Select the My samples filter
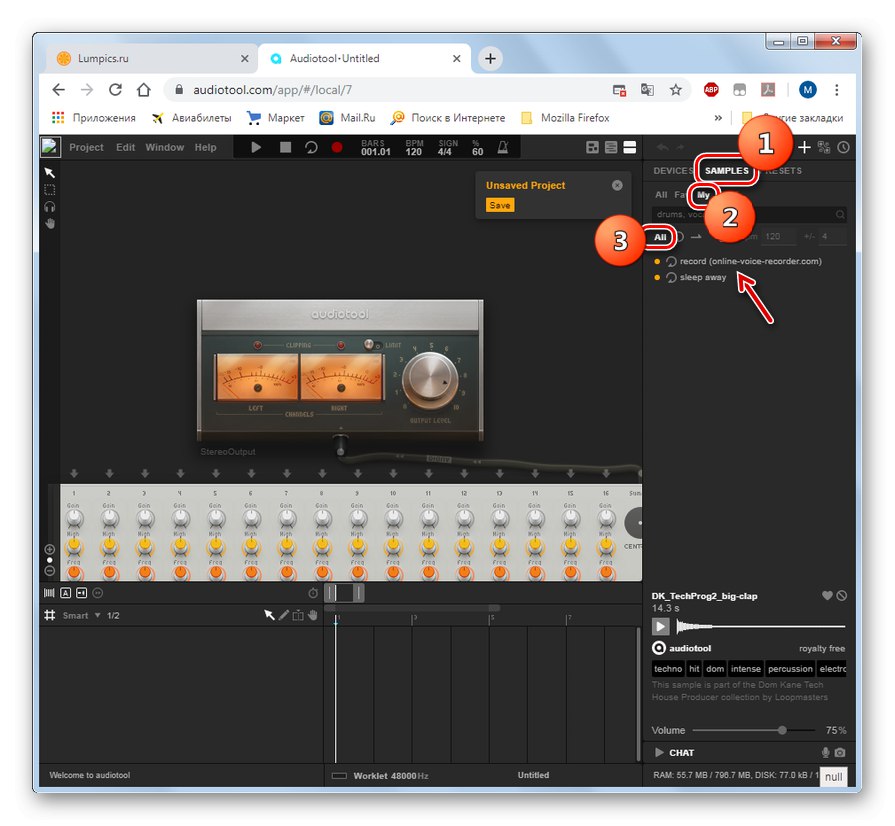895x826 pixels. click(x=703, y=195)
